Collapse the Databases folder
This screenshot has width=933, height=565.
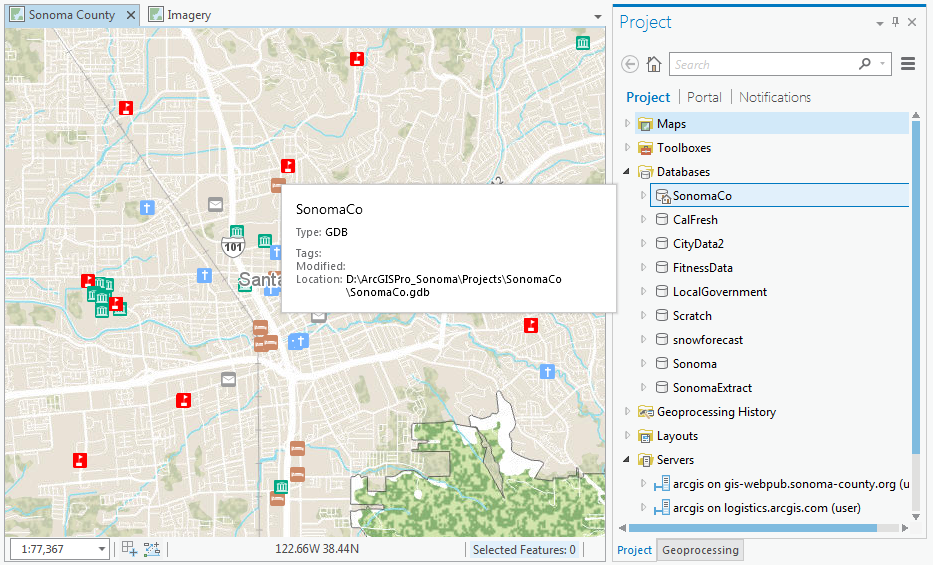tap(627, 171)
